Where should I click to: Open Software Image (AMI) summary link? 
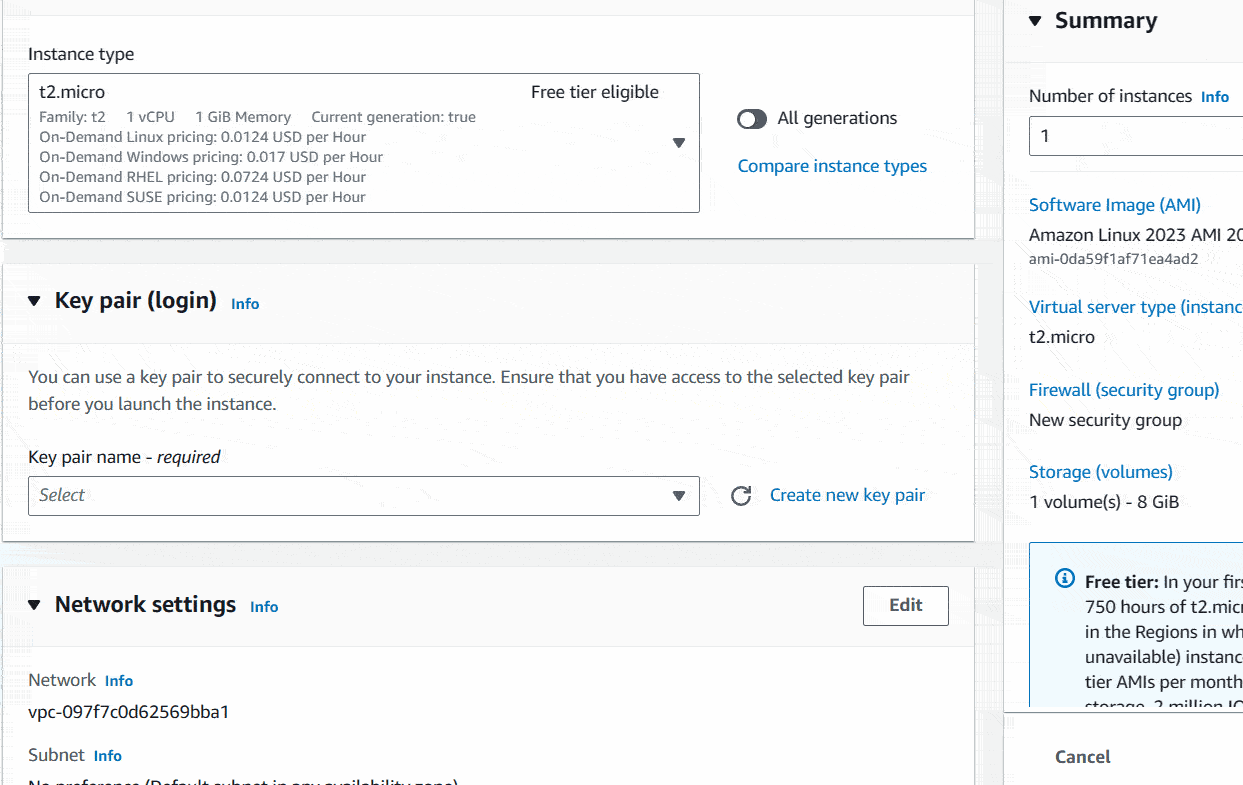[1115, 205]
